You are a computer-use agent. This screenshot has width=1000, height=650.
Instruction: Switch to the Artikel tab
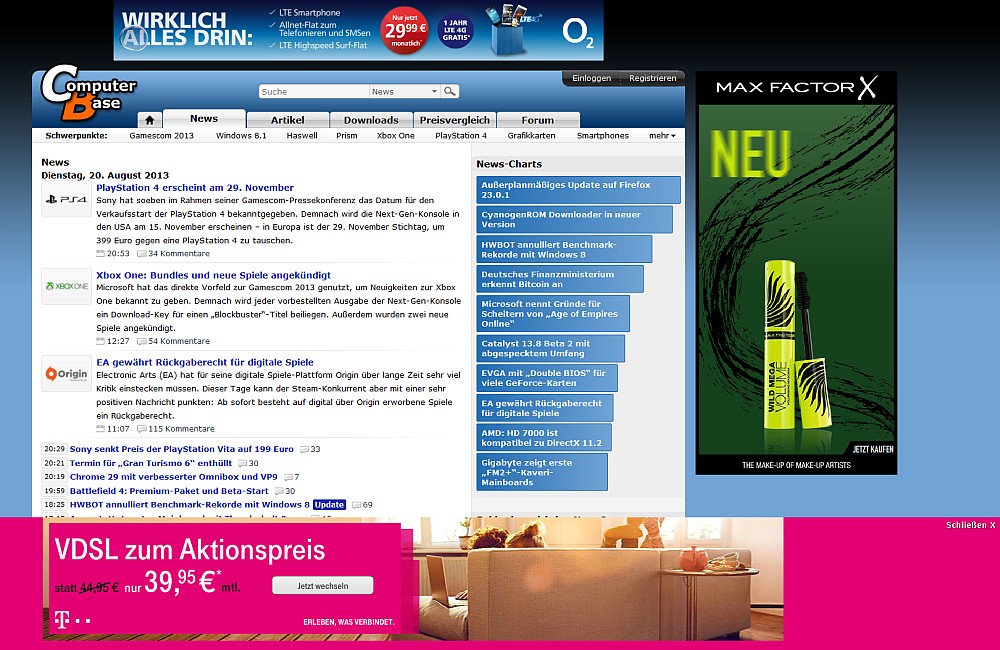tap(288, 120)
